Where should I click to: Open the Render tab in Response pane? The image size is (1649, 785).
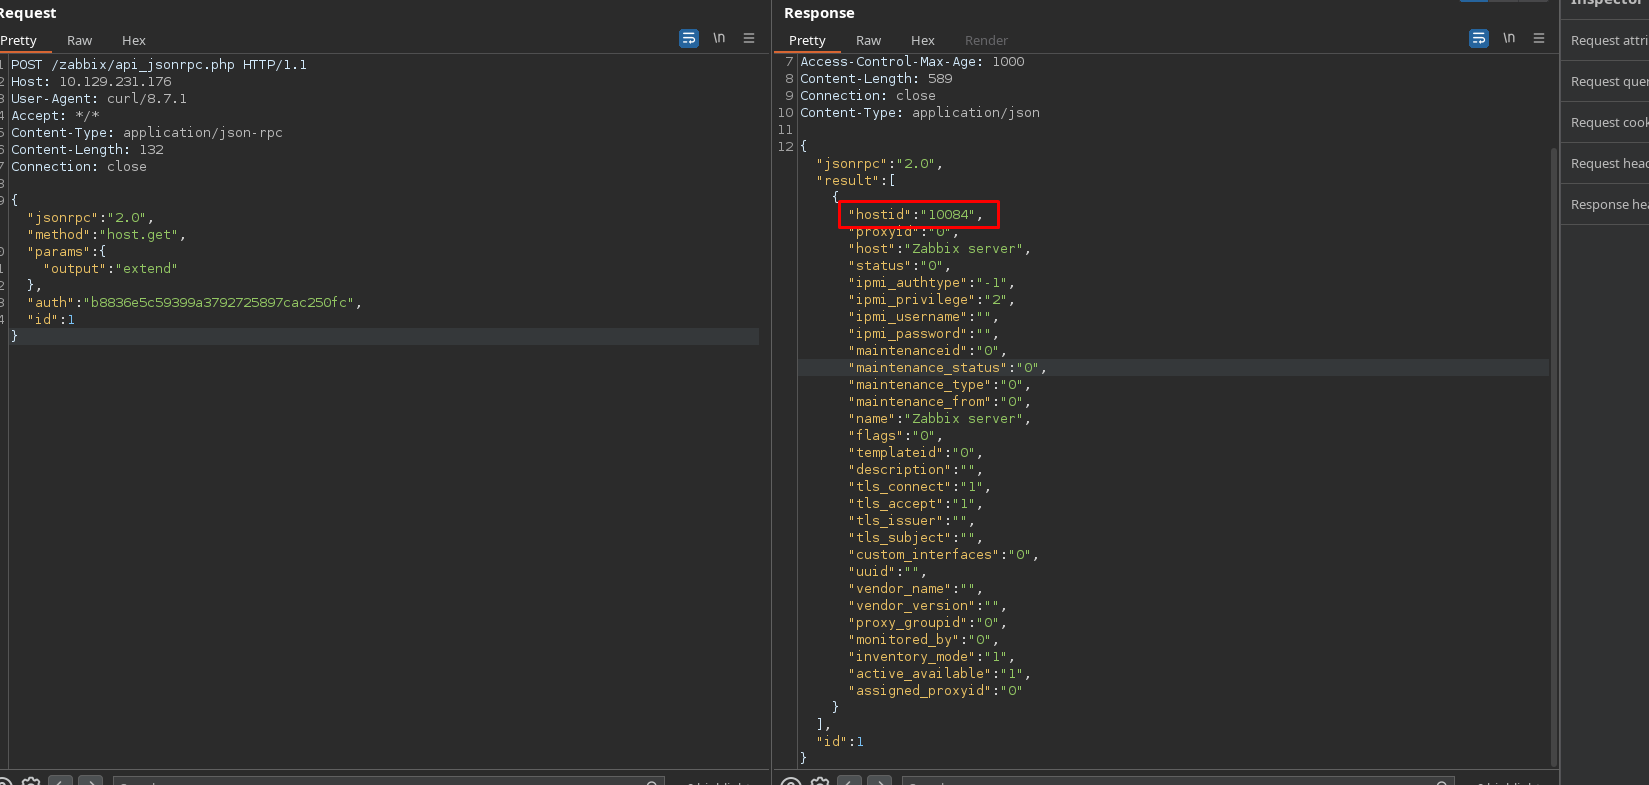click(986, 40)
